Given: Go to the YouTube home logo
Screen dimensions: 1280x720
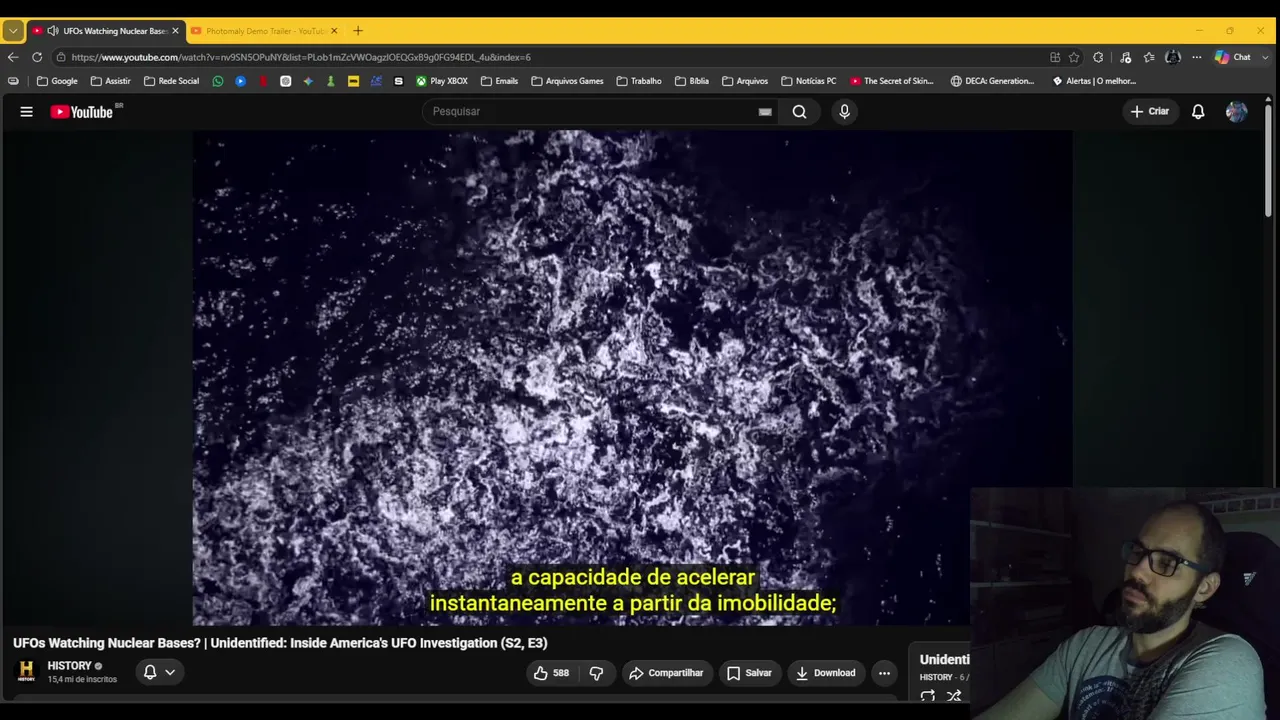Looking at the screenshot, I should point(82,112).
